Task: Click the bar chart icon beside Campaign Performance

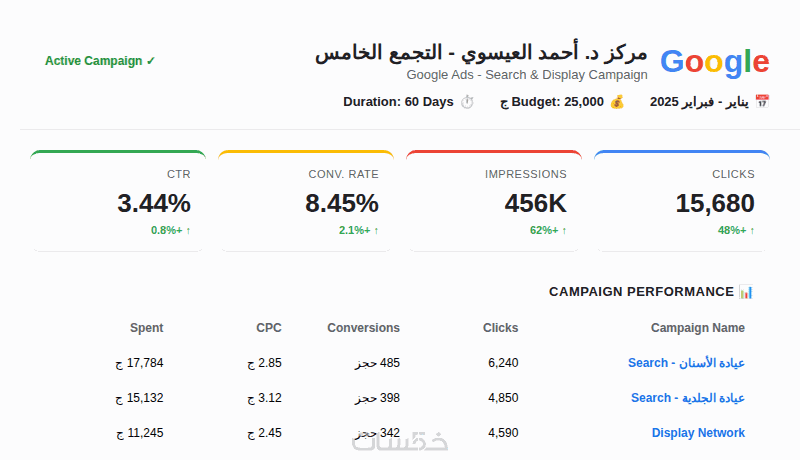Action: point(746,292)
